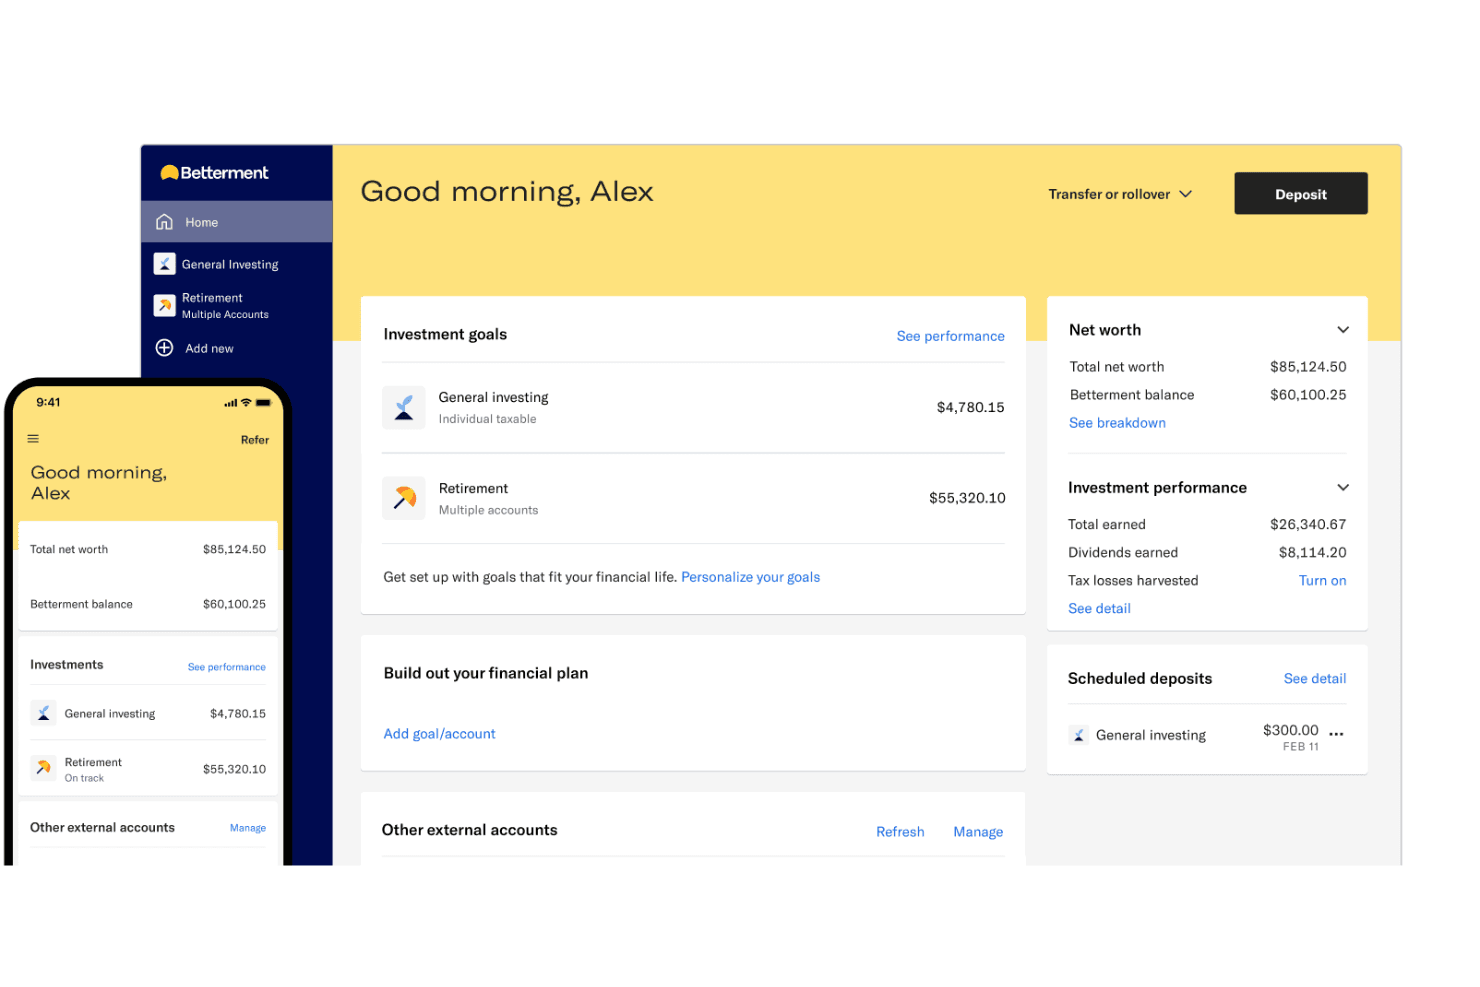The width and height of the screenshot is (1480, 987).
Task: Open the scheduled deposit three-dot menu
Action: (1336, 734)
